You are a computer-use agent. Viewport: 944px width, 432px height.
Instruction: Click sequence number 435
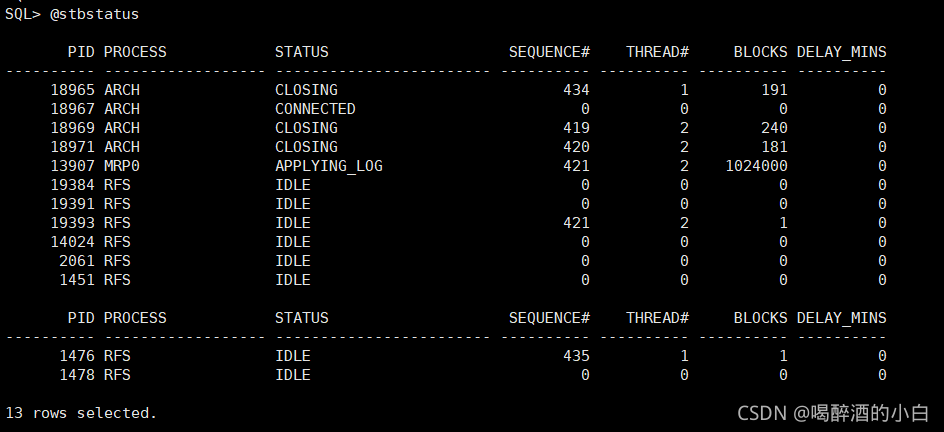[576, 356]
